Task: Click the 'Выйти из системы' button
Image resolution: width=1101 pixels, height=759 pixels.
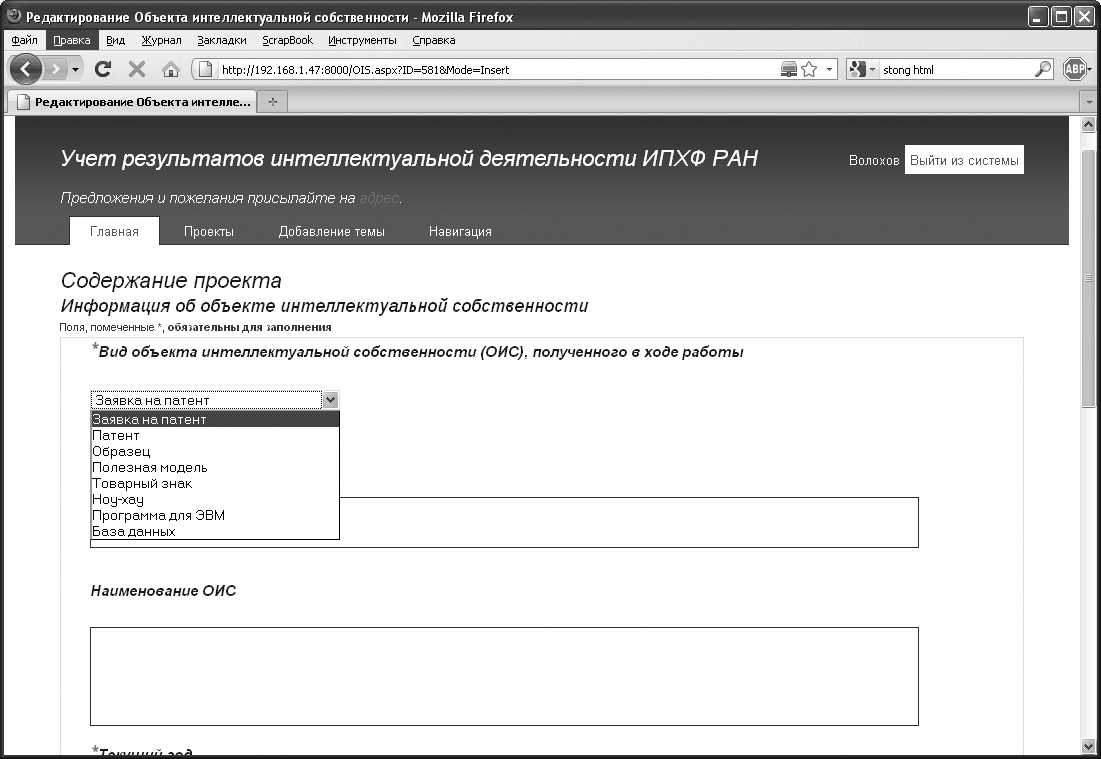Action: pyautogui.click(x=964, y=160)
